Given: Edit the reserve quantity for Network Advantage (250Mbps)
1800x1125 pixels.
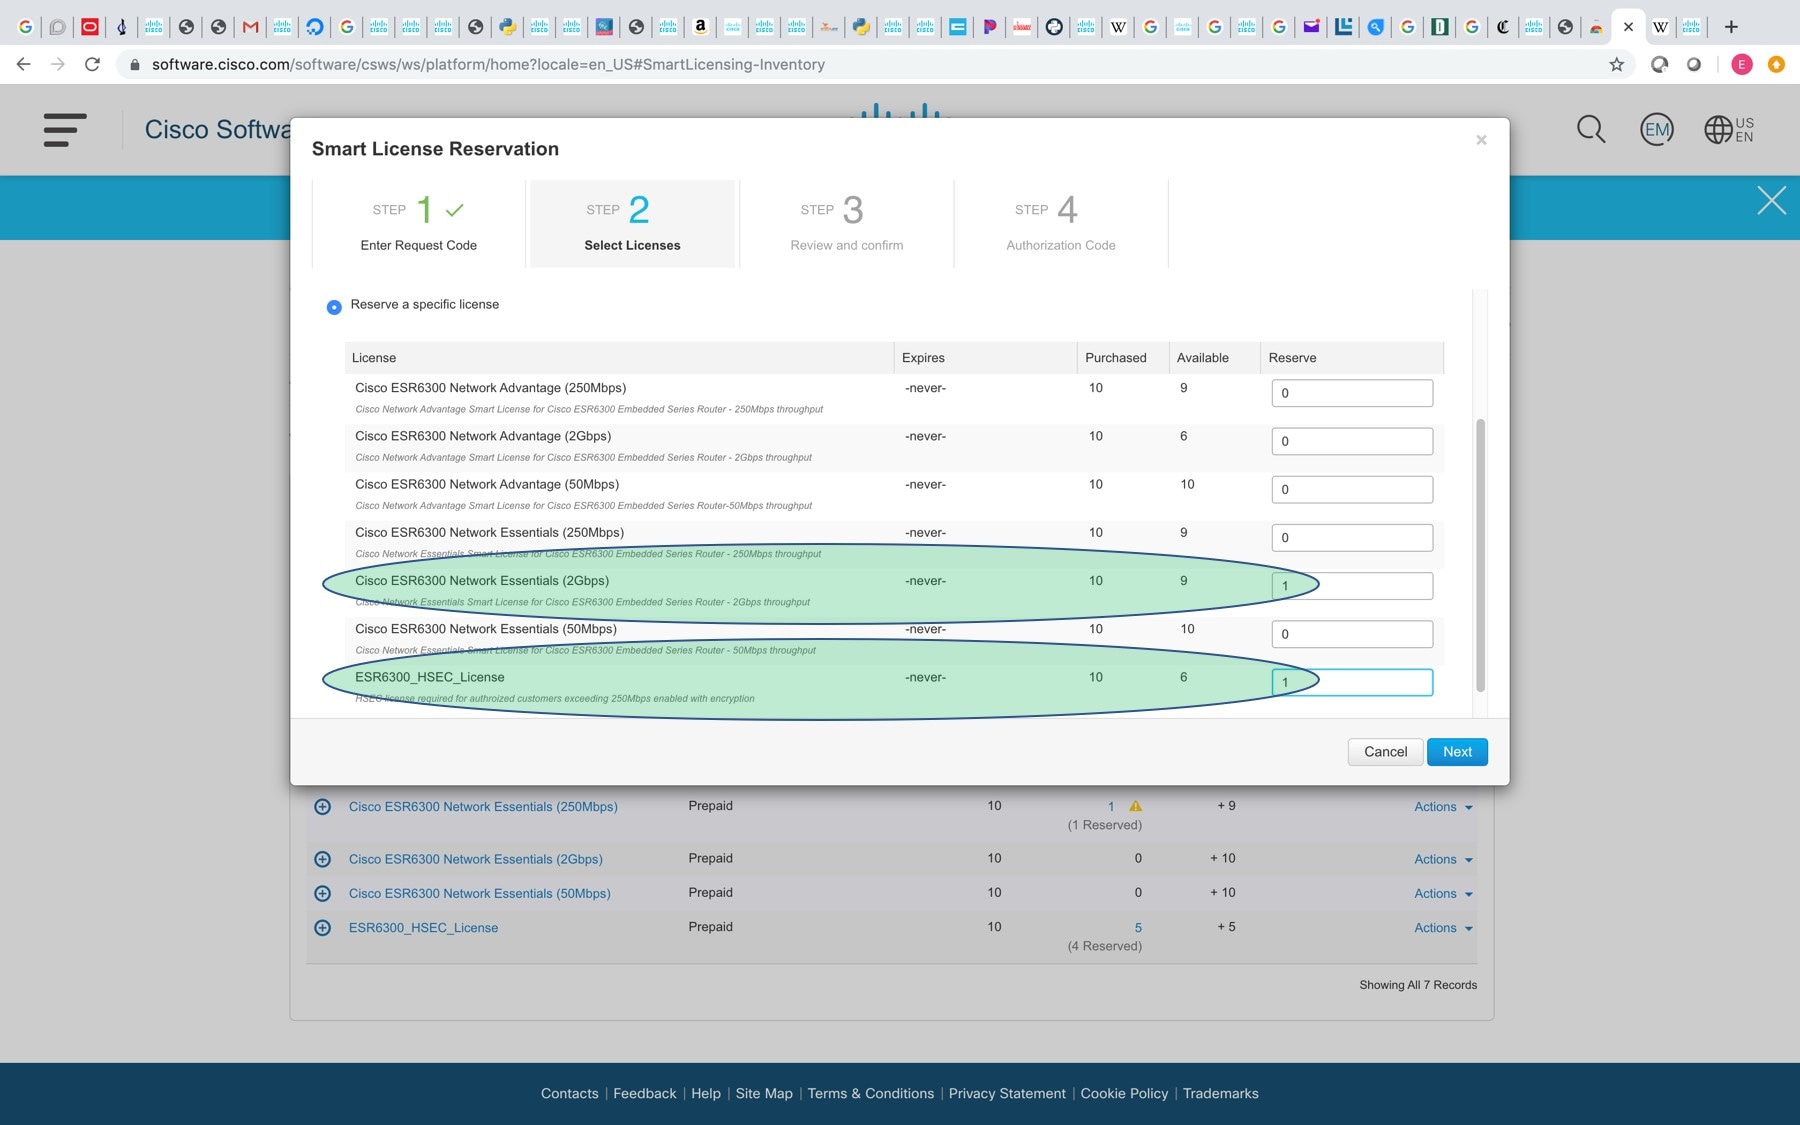Looking at the screenshot, I should tap(1352, 393).
